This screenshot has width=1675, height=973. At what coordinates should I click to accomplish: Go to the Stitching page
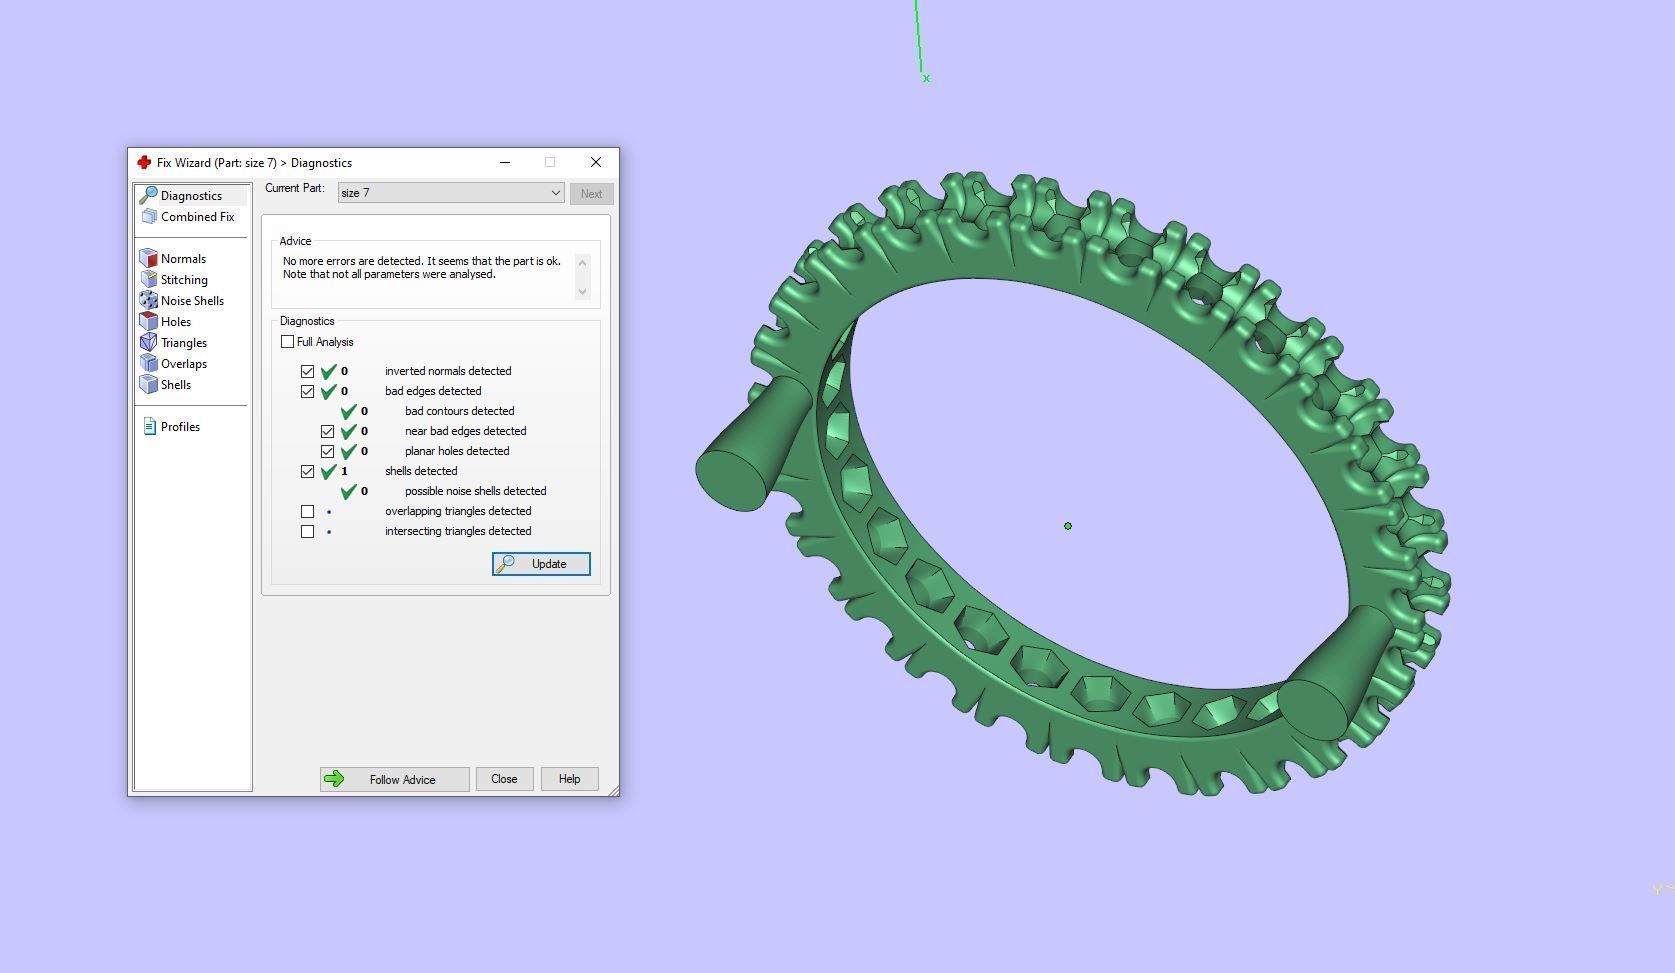coord(184,279)
